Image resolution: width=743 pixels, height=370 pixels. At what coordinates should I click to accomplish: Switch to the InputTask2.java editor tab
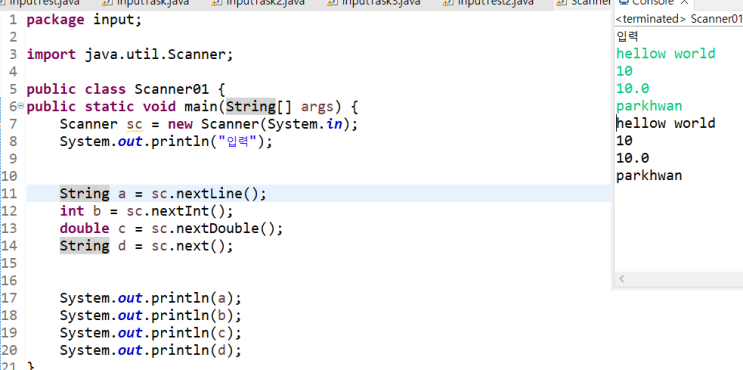pos(259,2)
